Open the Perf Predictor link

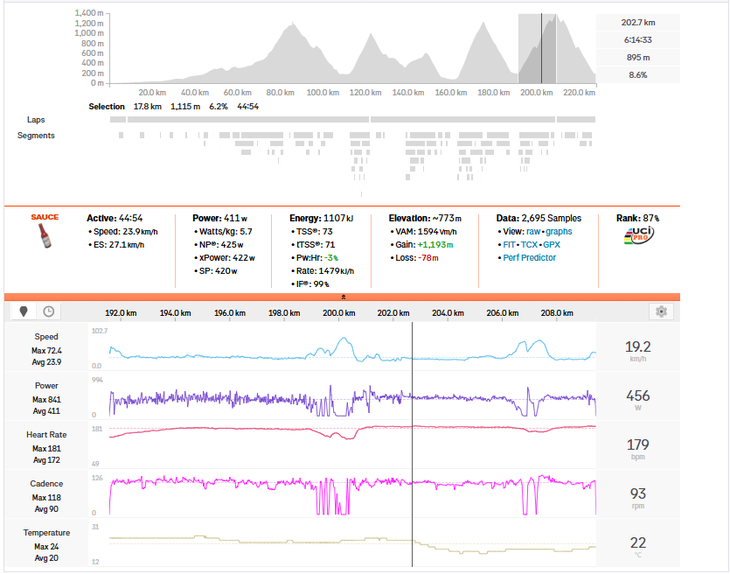click(x=529, y=257)
